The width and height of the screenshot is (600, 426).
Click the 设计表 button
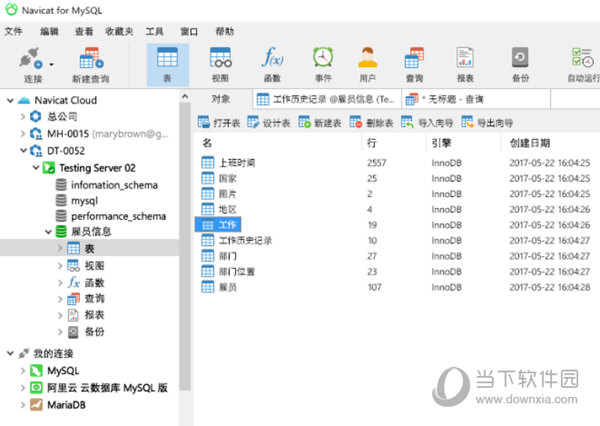pos(269,123)
